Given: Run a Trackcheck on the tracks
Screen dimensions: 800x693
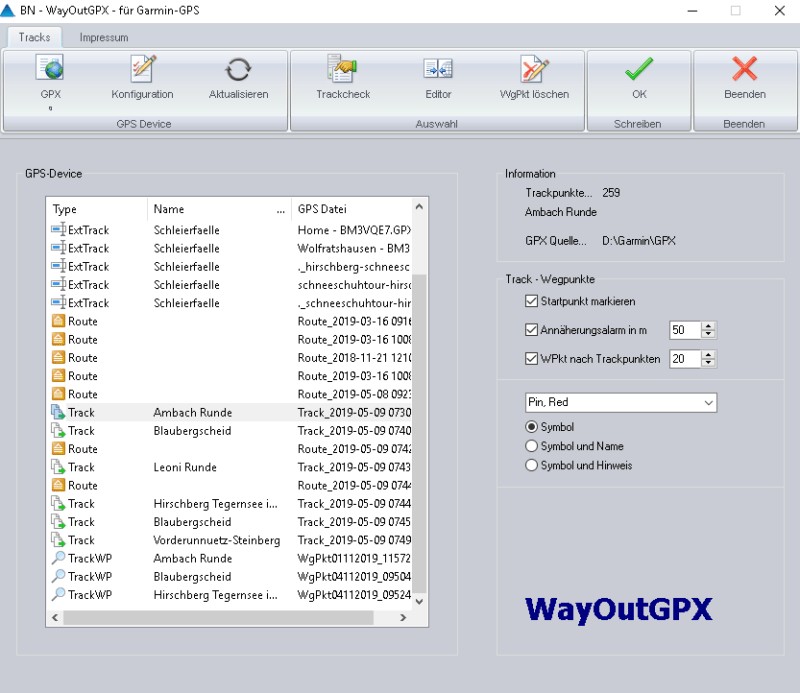Looking at the screenshot, I should pyautogui.click(x=341, y=70).
